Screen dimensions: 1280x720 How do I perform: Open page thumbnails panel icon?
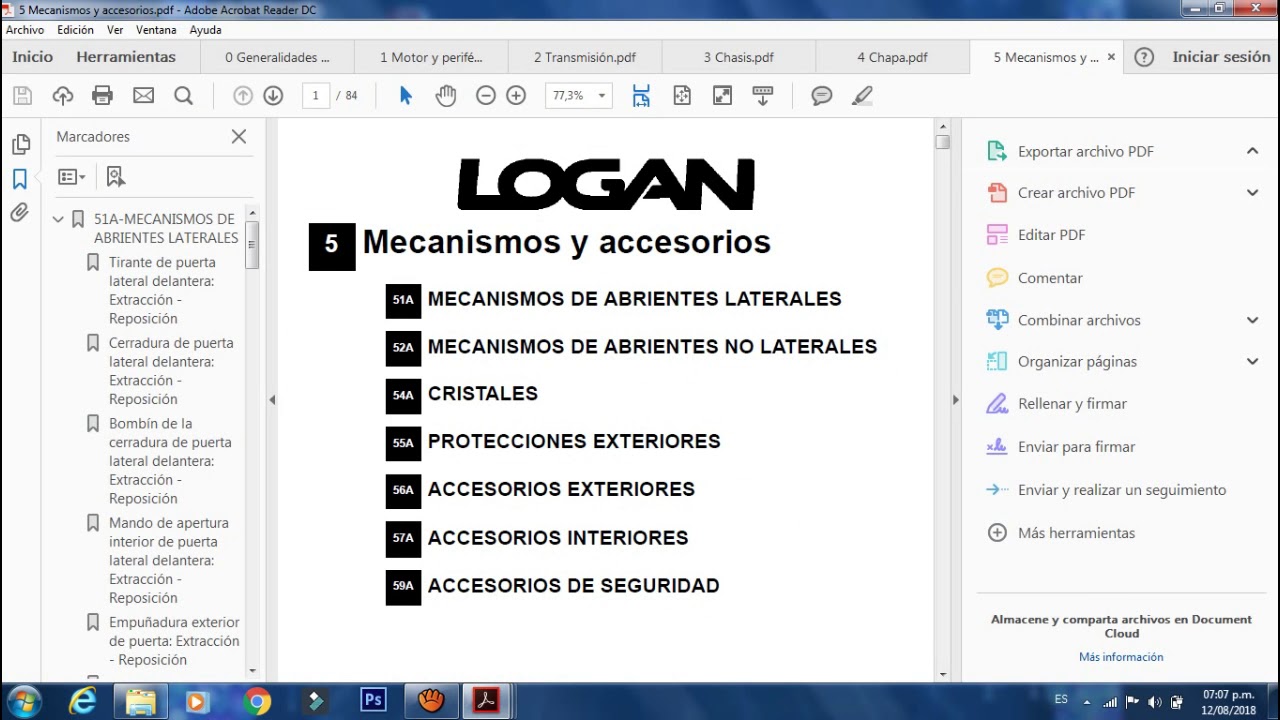(20, 145)
